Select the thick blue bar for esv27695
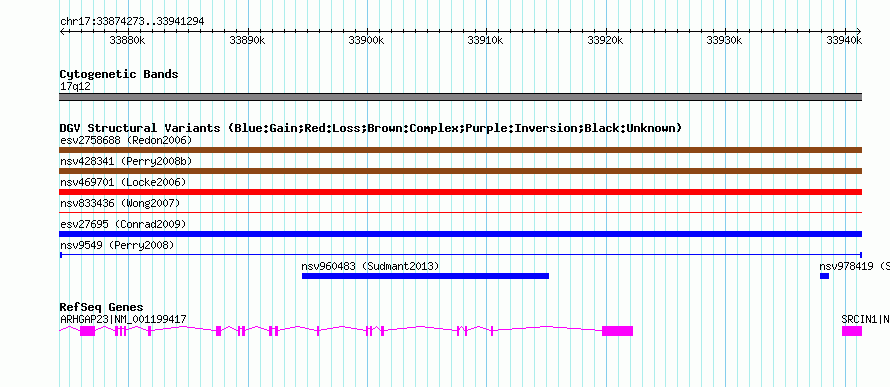Viewport: 890px width, 387px height. click(461, 234)
